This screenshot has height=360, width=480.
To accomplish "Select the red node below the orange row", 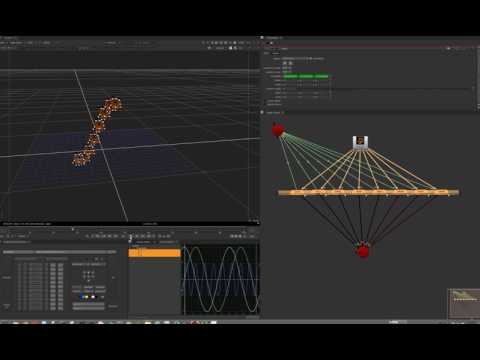I will 363,251.
